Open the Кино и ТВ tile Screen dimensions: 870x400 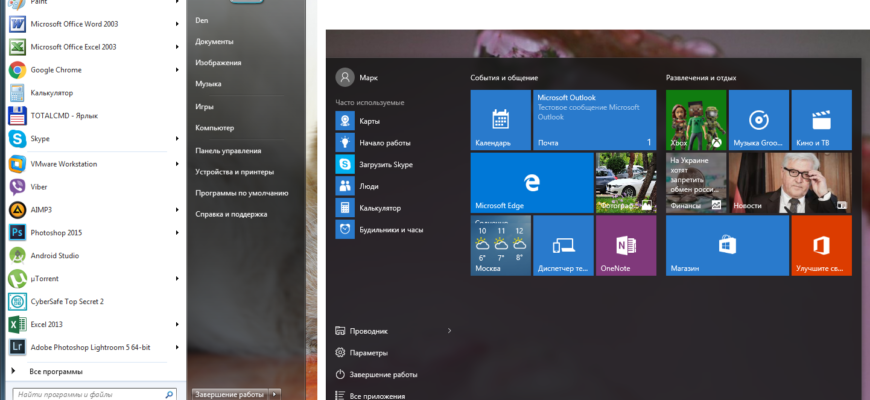coord(821,120)
